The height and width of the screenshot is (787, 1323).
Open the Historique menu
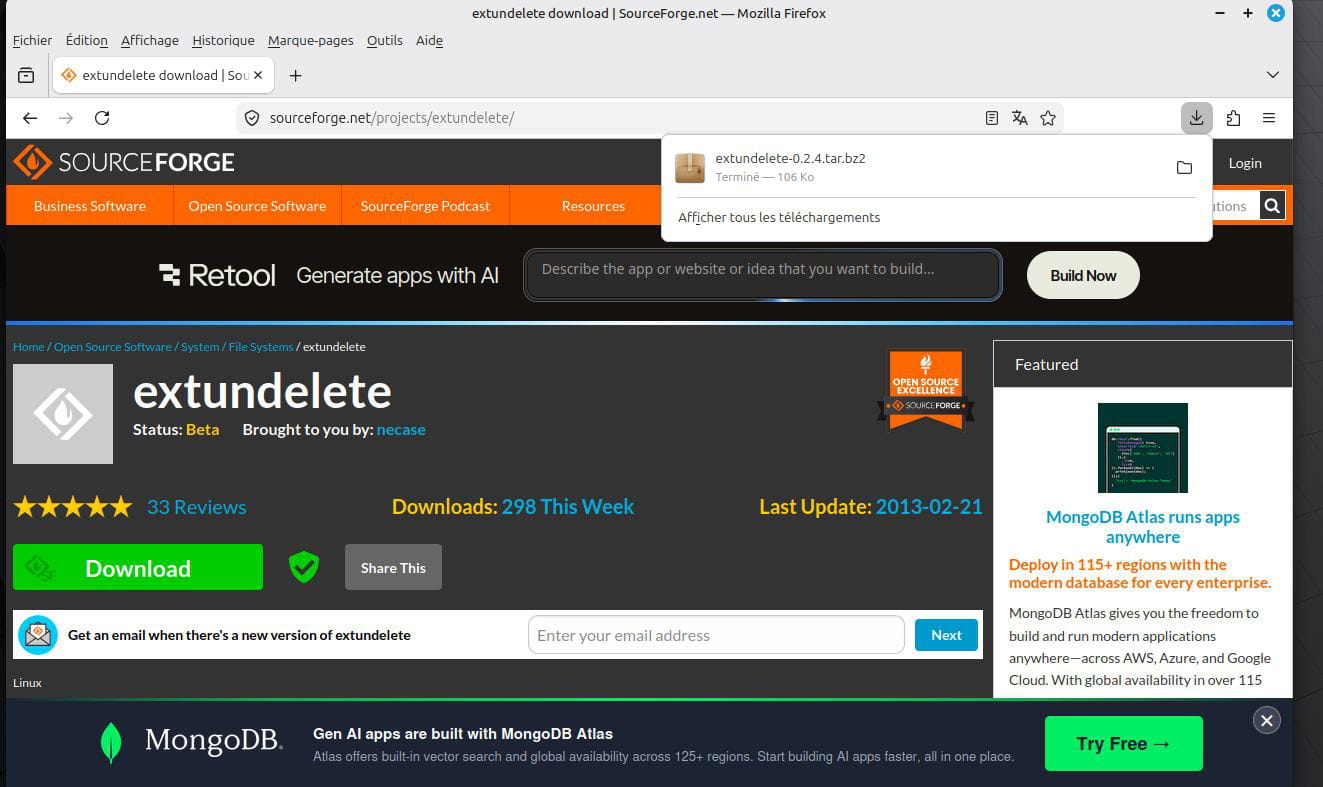coord(223,40)
